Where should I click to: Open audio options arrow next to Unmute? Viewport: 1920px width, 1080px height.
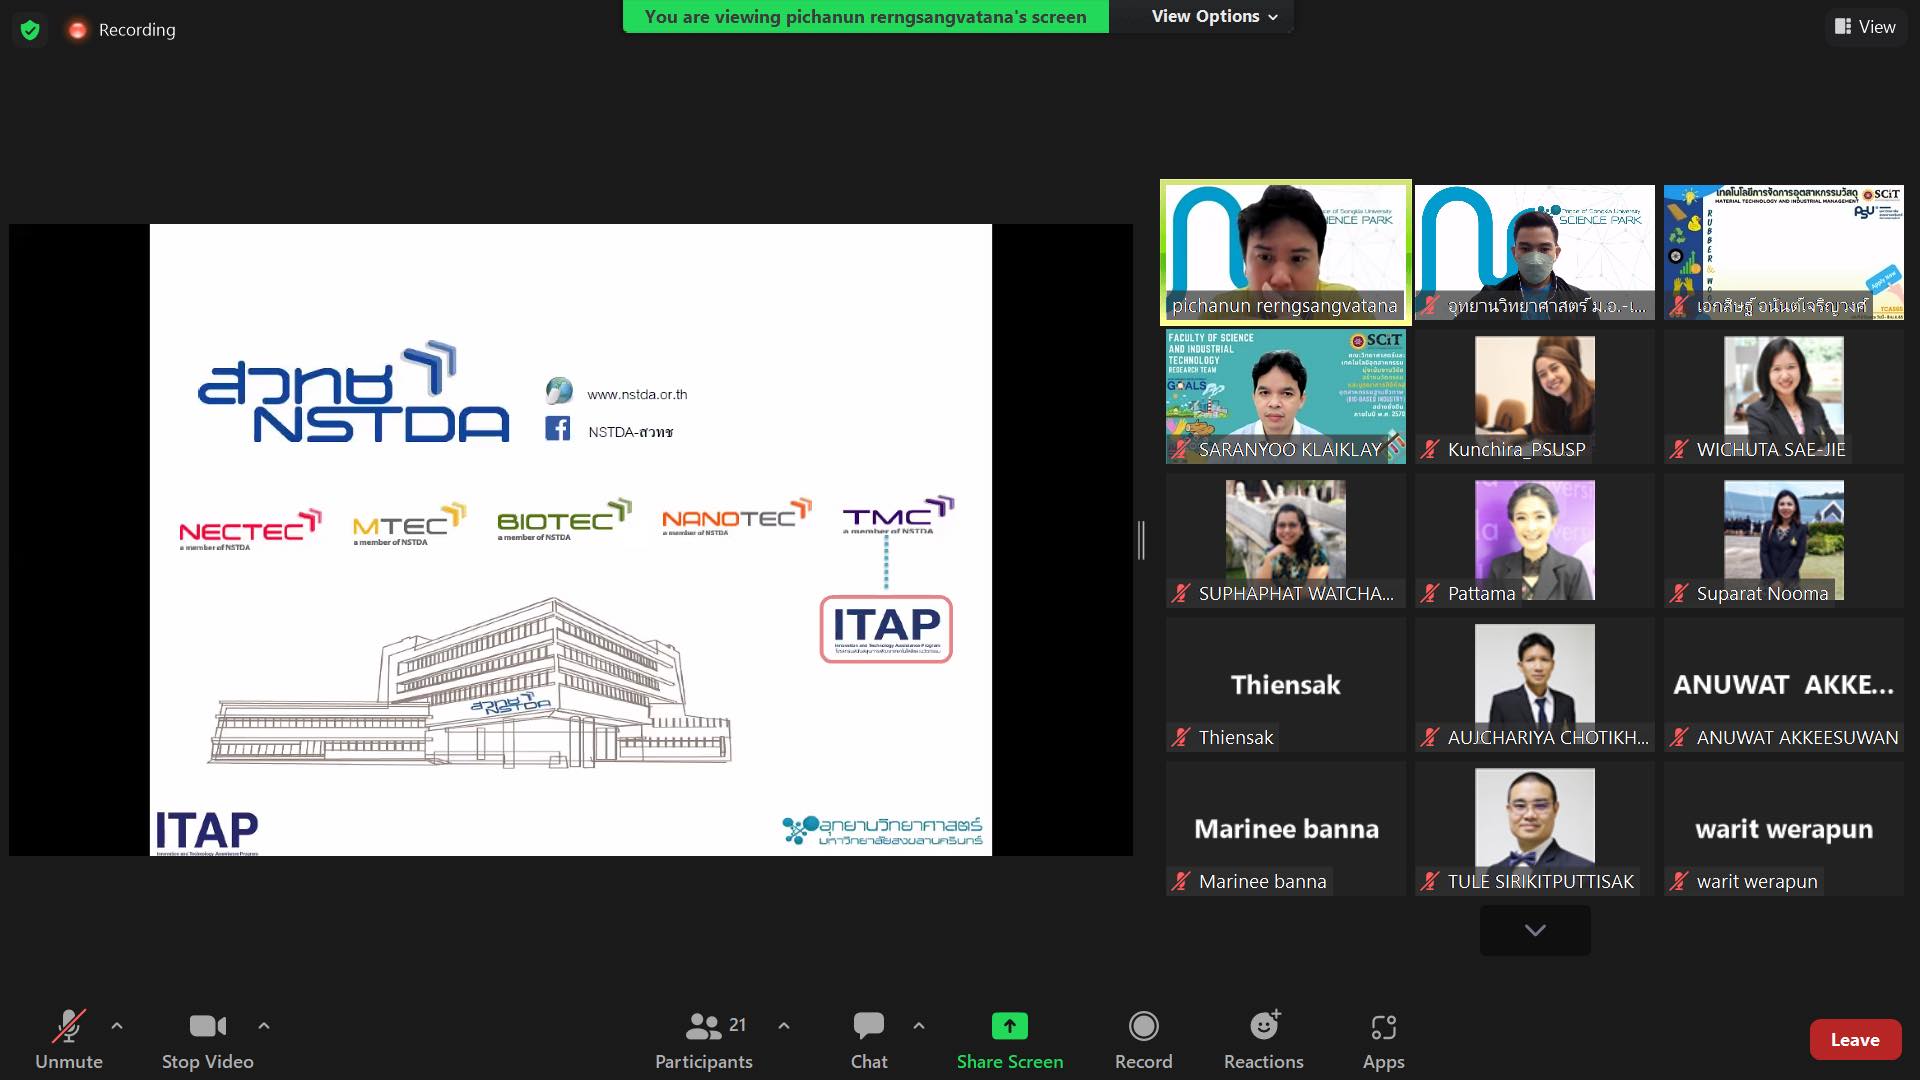tap(117, 1026)
